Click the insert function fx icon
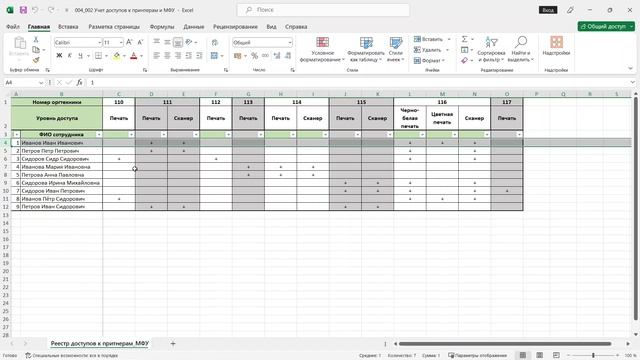The image size is (640, 360). pyautogui.click(x=80, y=82)
